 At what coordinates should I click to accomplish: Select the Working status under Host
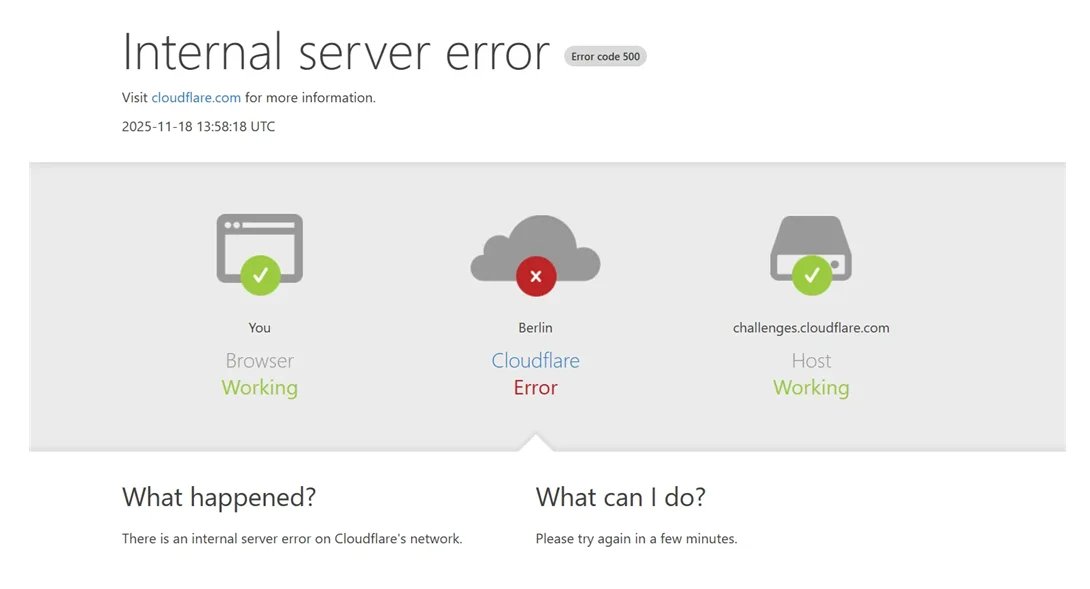811,387
